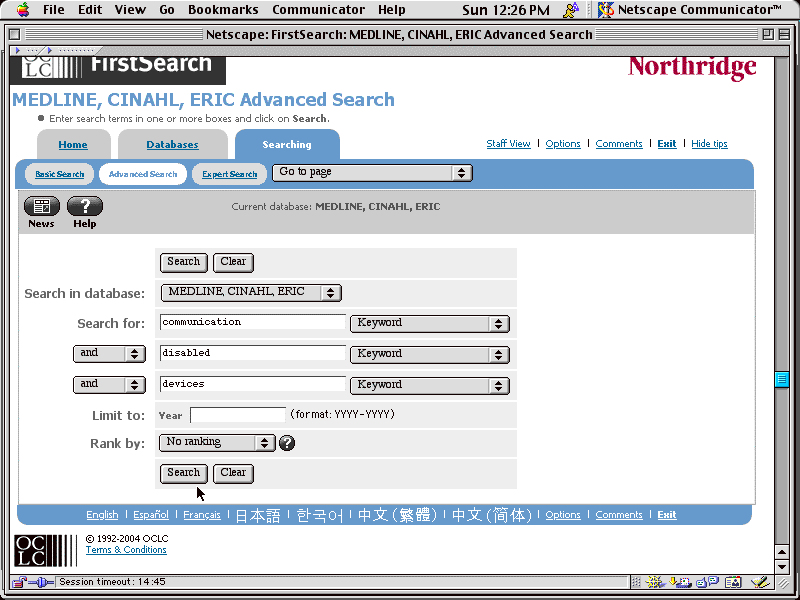The height and width of the screenshot is (600, 800).
Task: Open Navigator from the component bar
Action: 655,582
